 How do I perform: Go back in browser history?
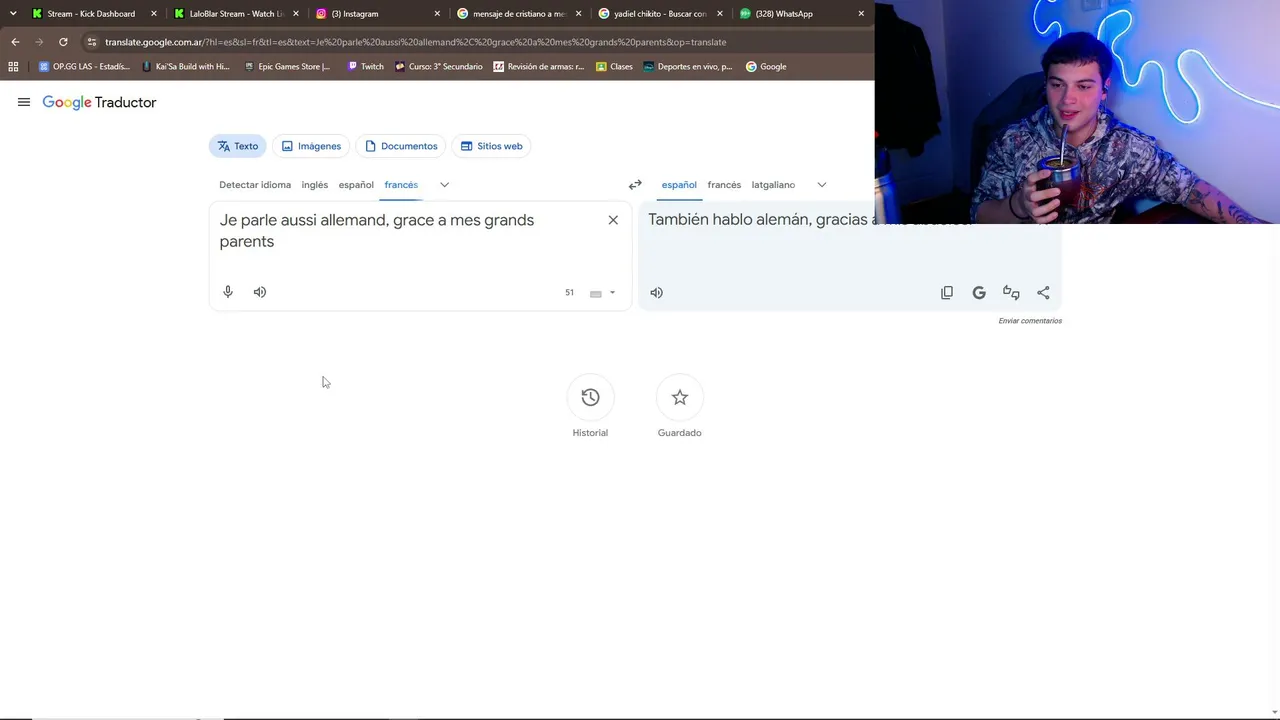tap(15, 42)
